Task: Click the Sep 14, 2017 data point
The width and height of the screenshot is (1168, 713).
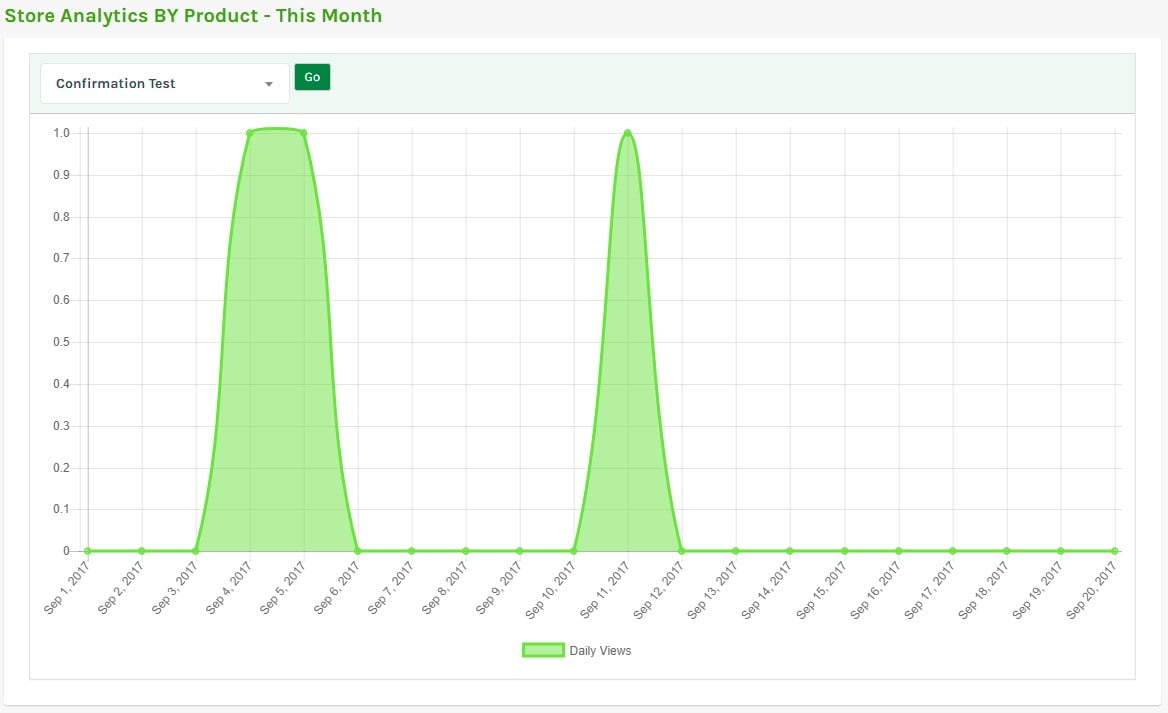Action: [790, 551]
